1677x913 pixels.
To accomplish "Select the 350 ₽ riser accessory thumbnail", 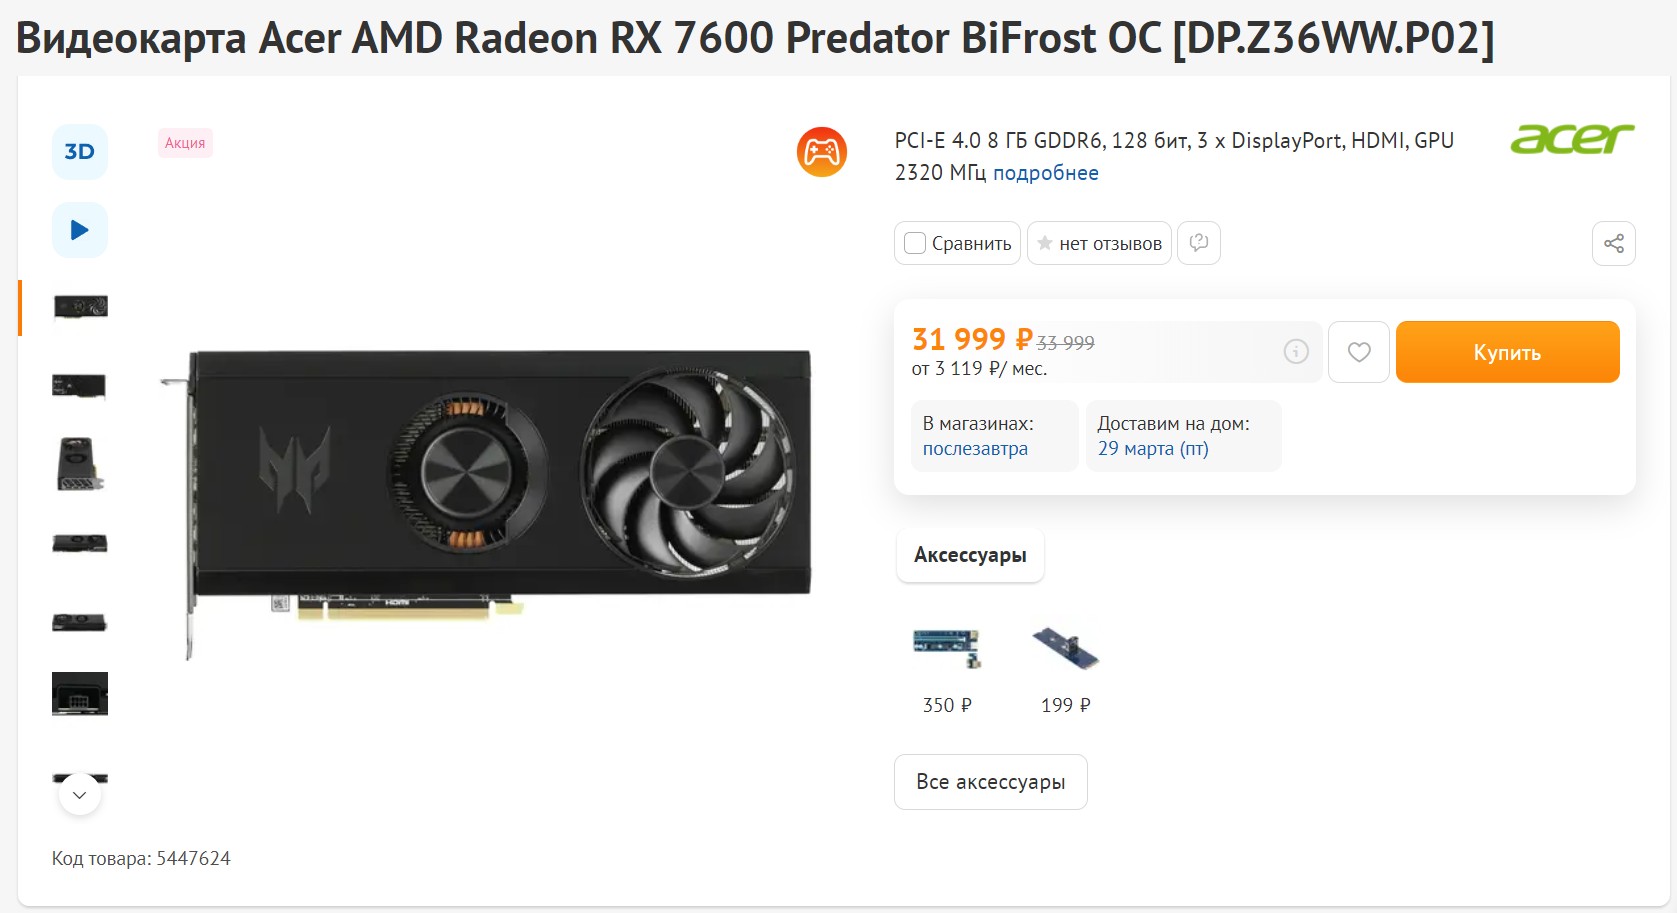I will point(947,649).
